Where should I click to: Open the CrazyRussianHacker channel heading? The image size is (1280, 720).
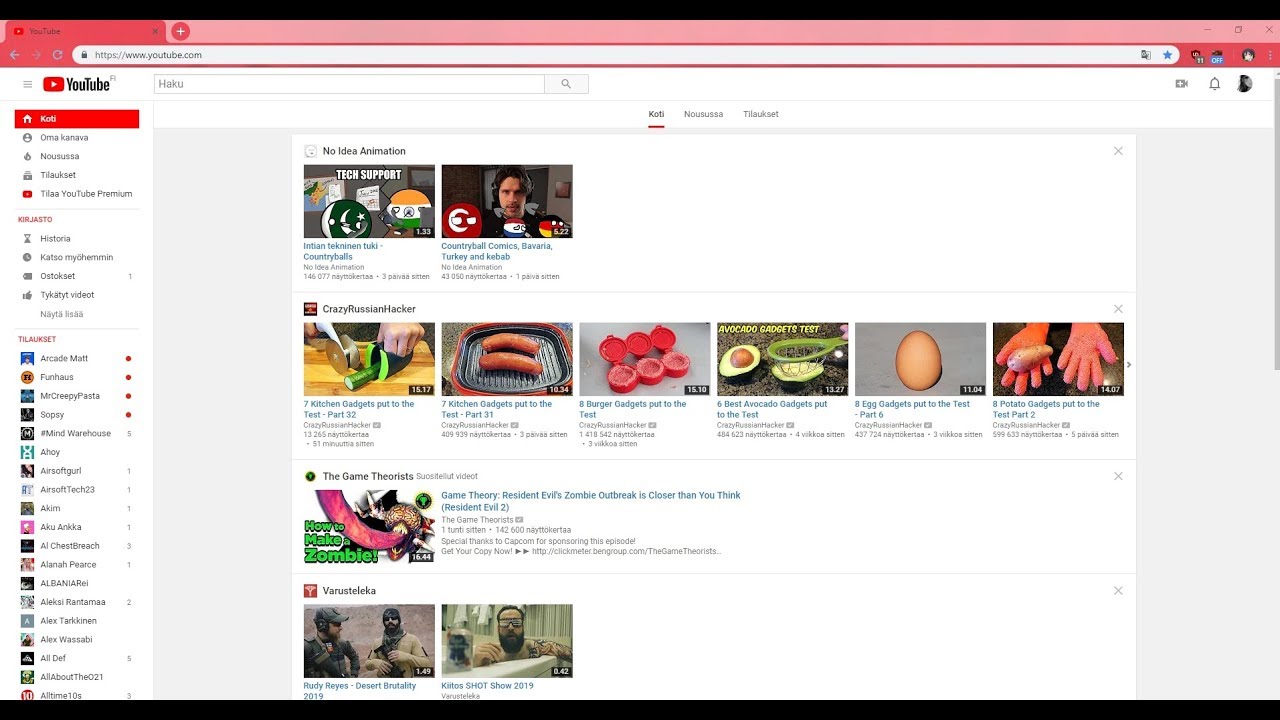[369, 309]
